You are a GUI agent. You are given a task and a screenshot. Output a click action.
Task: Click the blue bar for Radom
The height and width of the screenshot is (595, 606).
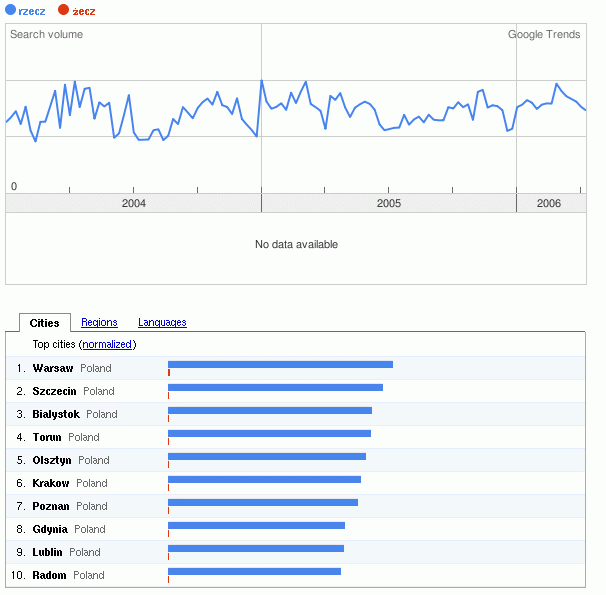pos(254,571)
